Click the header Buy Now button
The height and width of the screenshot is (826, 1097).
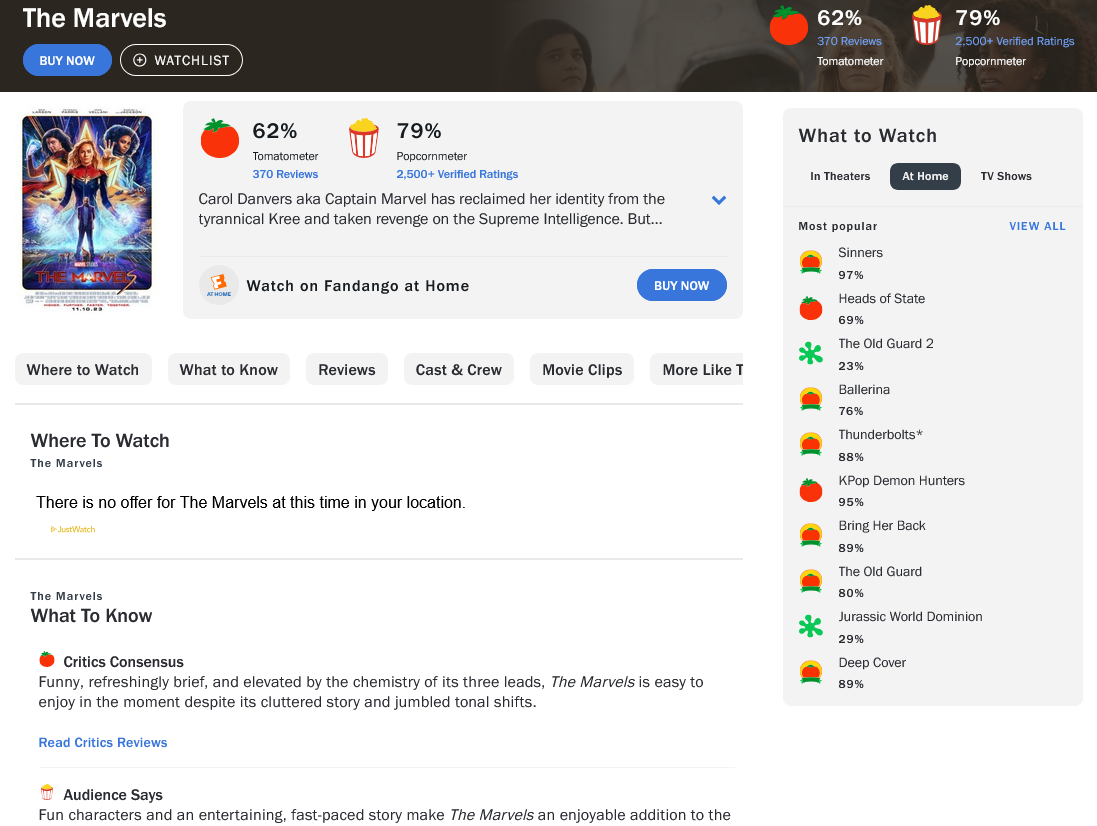coord(67,60)
